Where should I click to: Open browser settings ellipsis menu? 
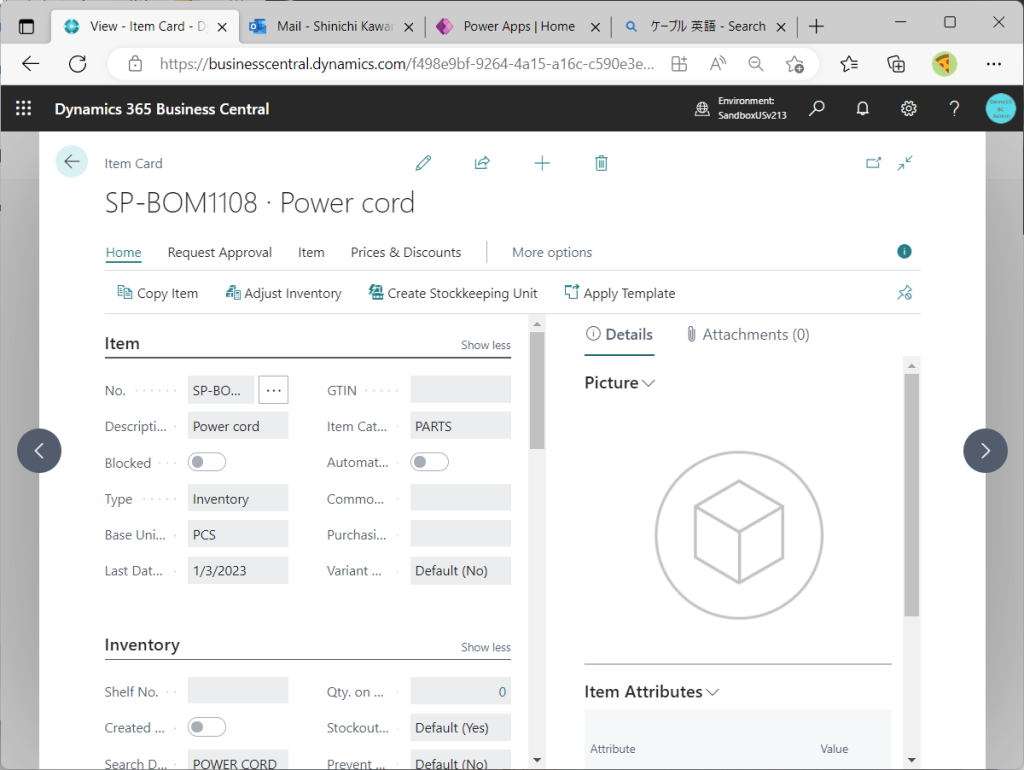click(994, 64)
